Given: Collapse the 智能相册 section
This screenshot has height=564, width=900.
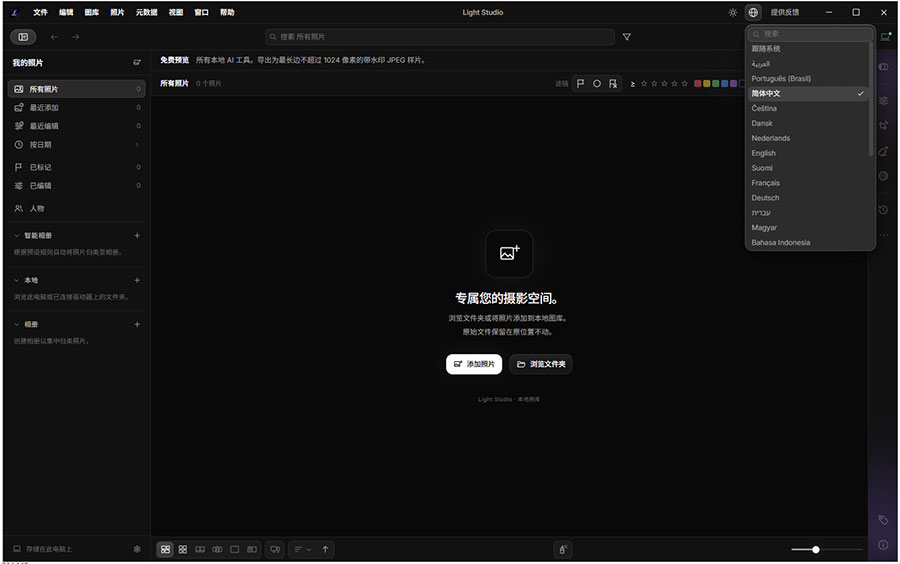Looking at the screenshot, I should click(17, 235).
